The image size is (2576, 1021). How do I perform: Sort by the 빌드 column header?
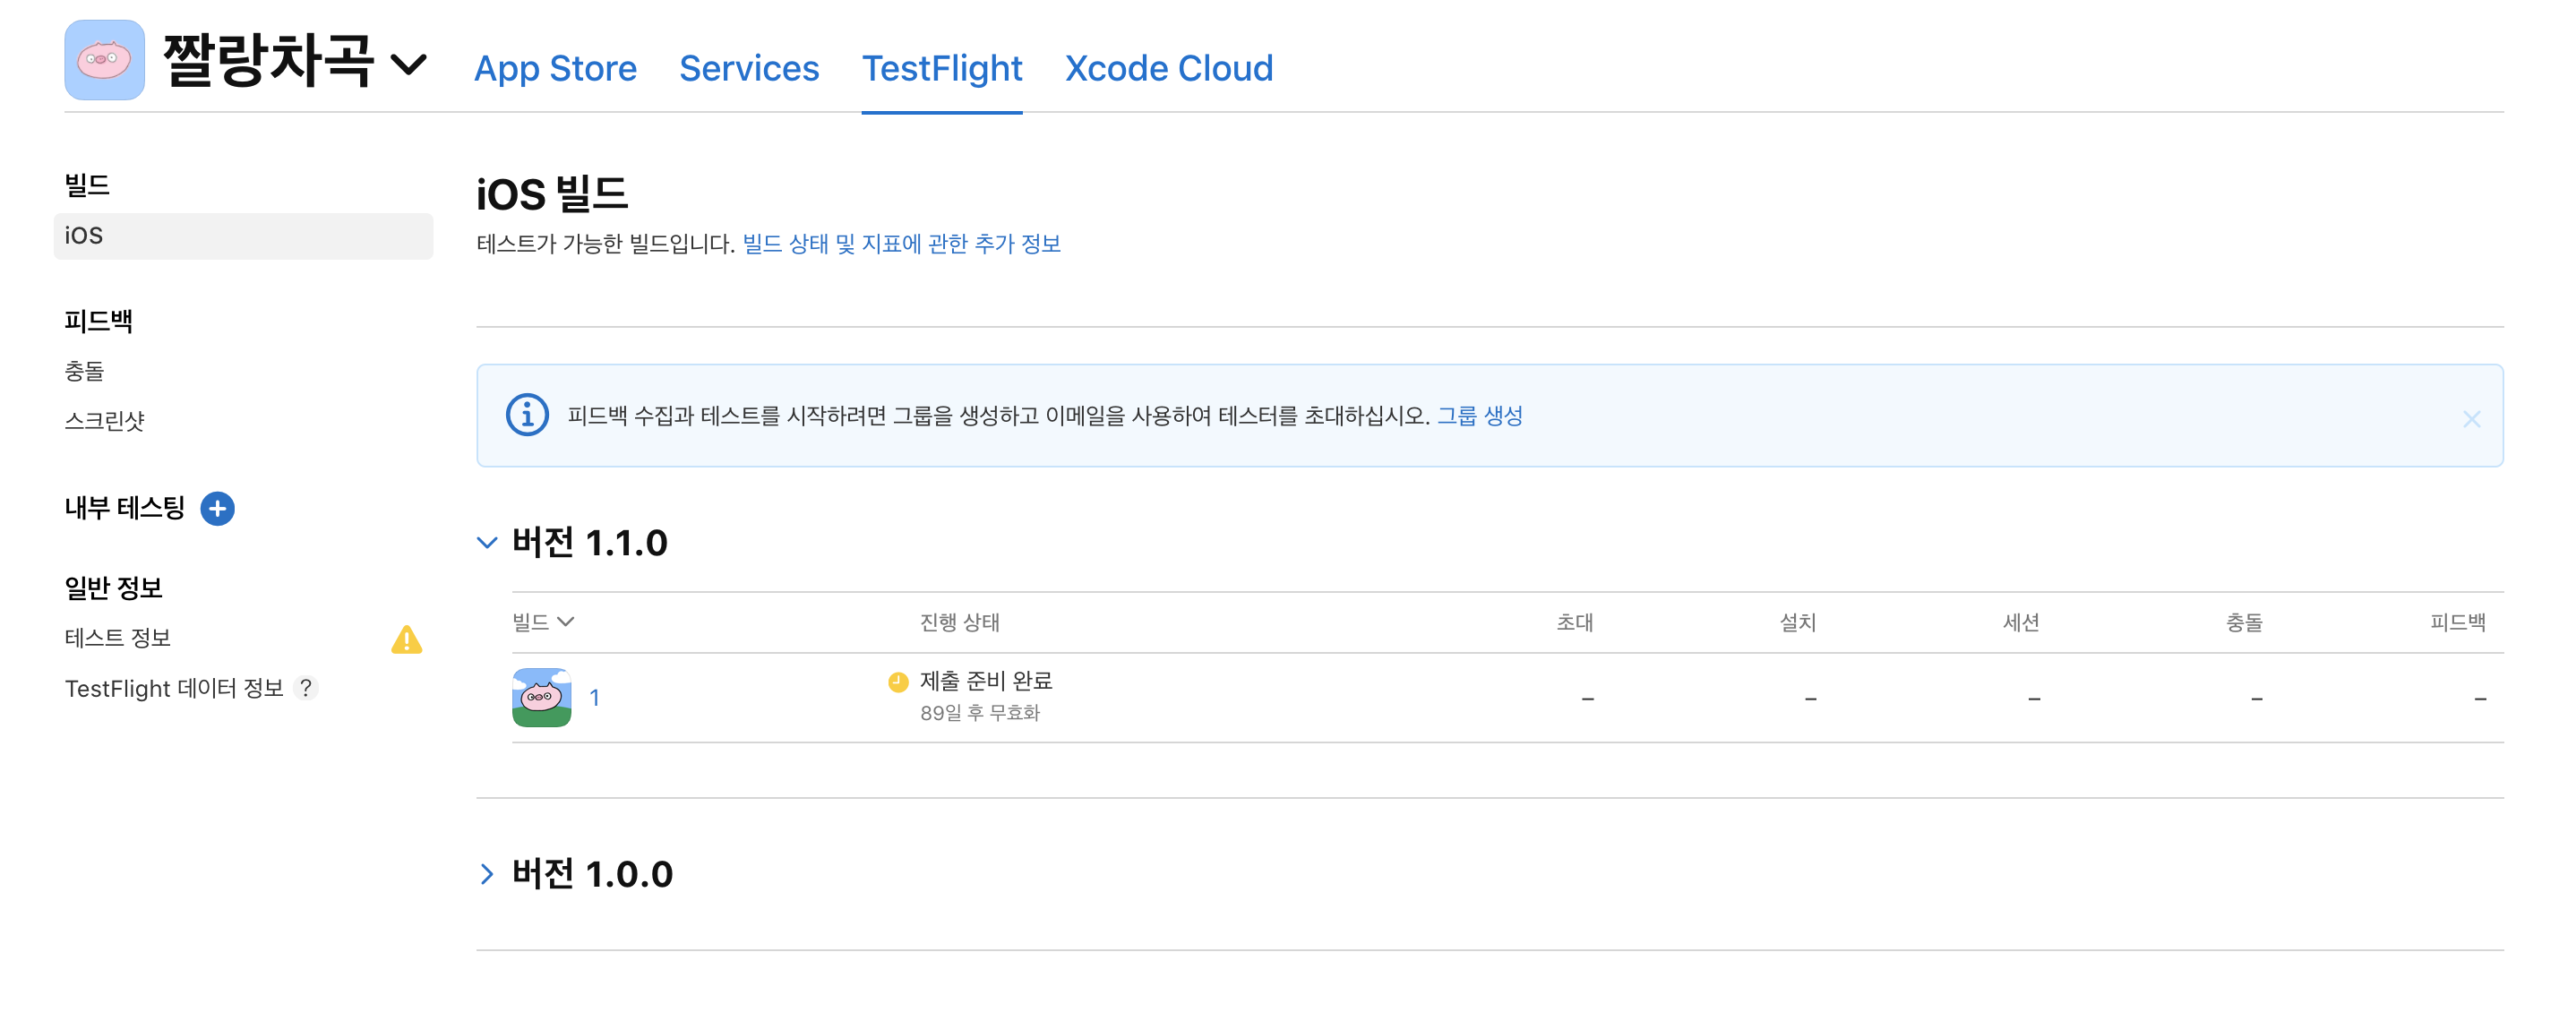tap(543, 622)
